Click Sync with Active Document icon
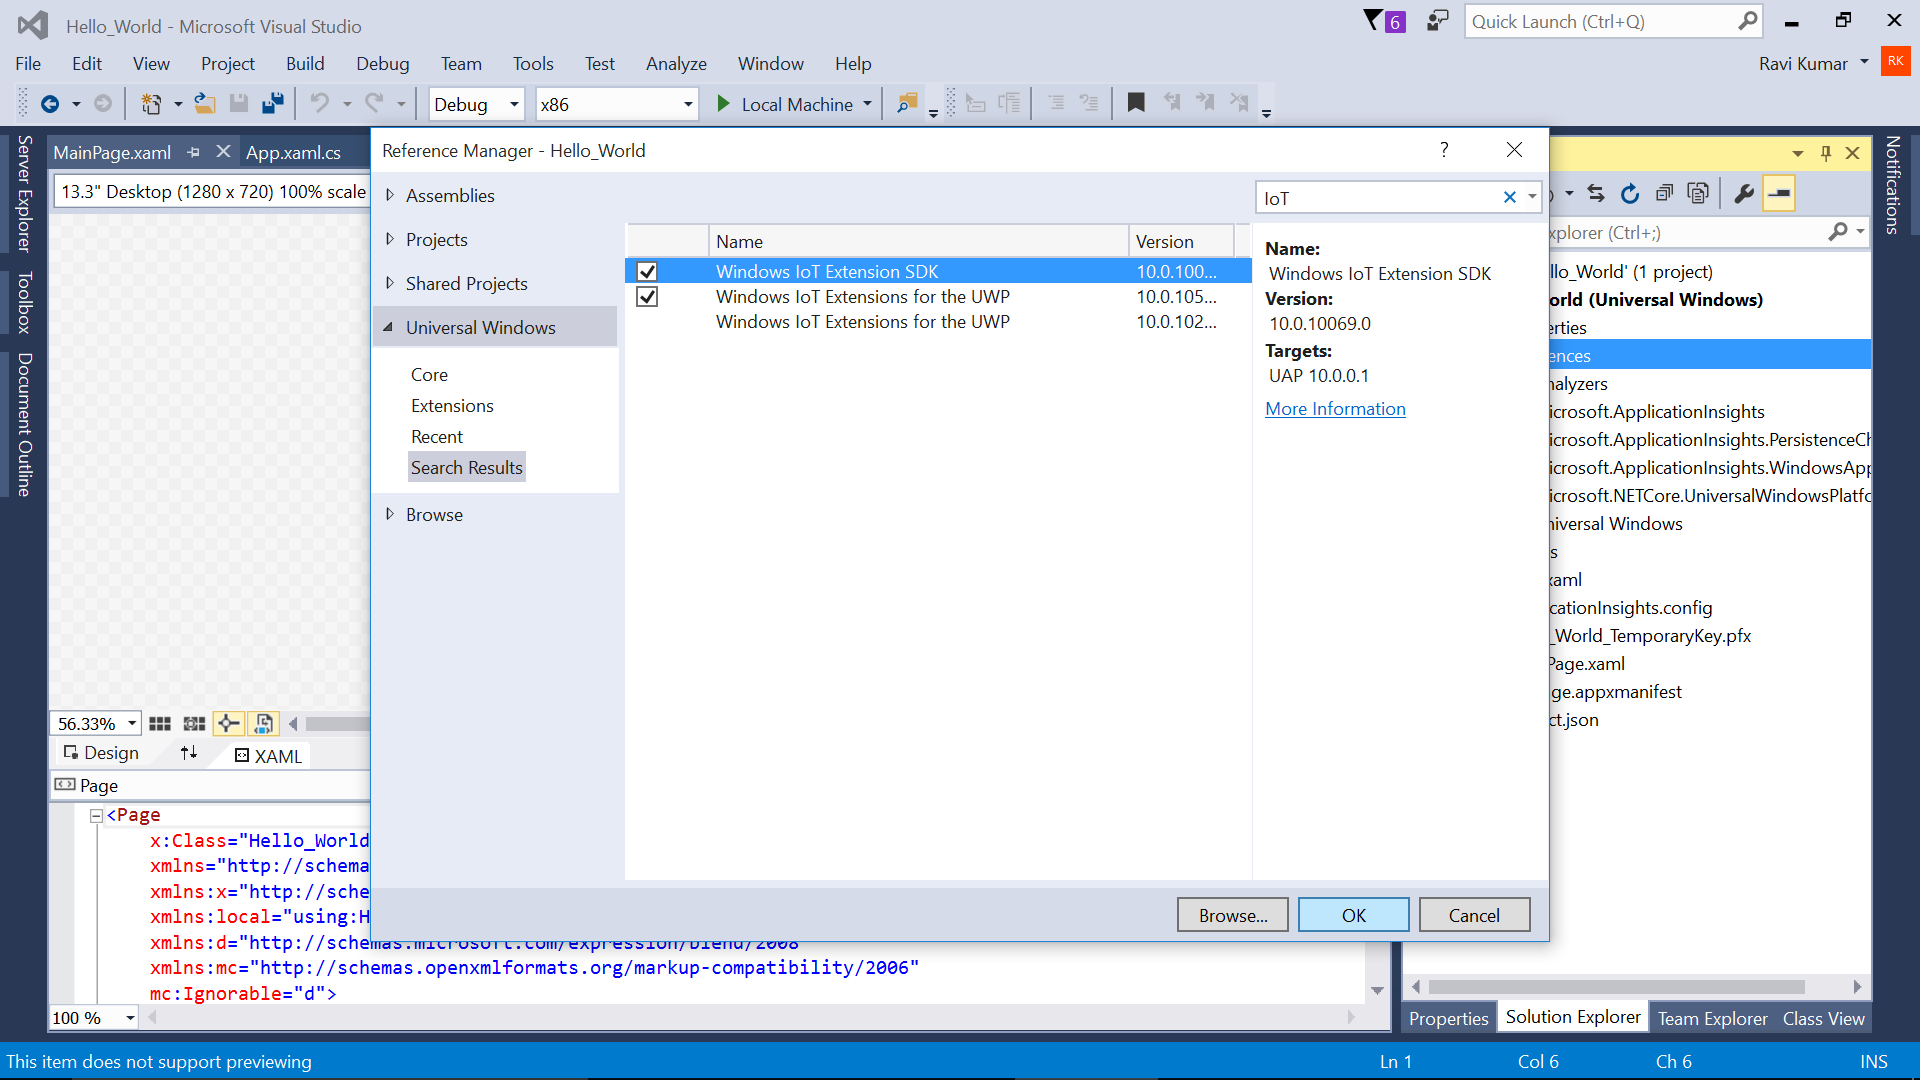 coord(1596,193)
